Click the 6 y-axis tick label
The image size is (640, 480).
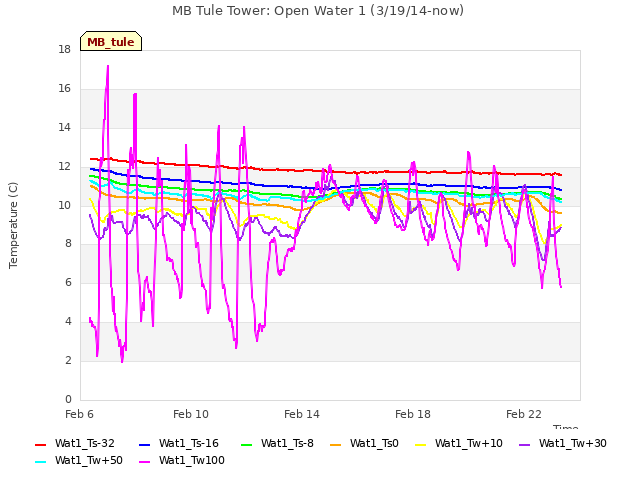click(68, 283)
